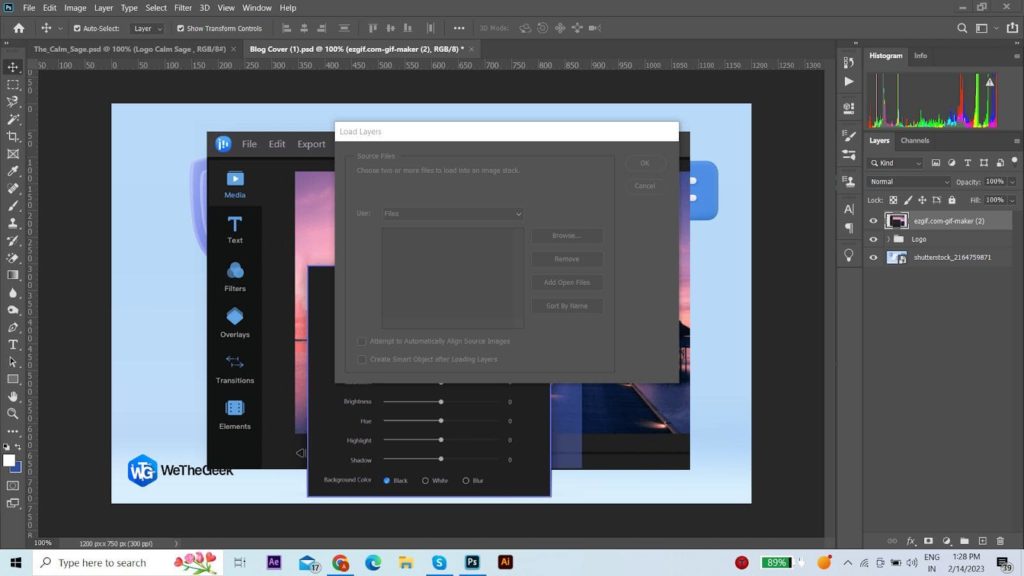The height and width of the screenshot is (576, 1024).
Task: Click the delete layer trash icon
Action: (x=1000, y=541)
